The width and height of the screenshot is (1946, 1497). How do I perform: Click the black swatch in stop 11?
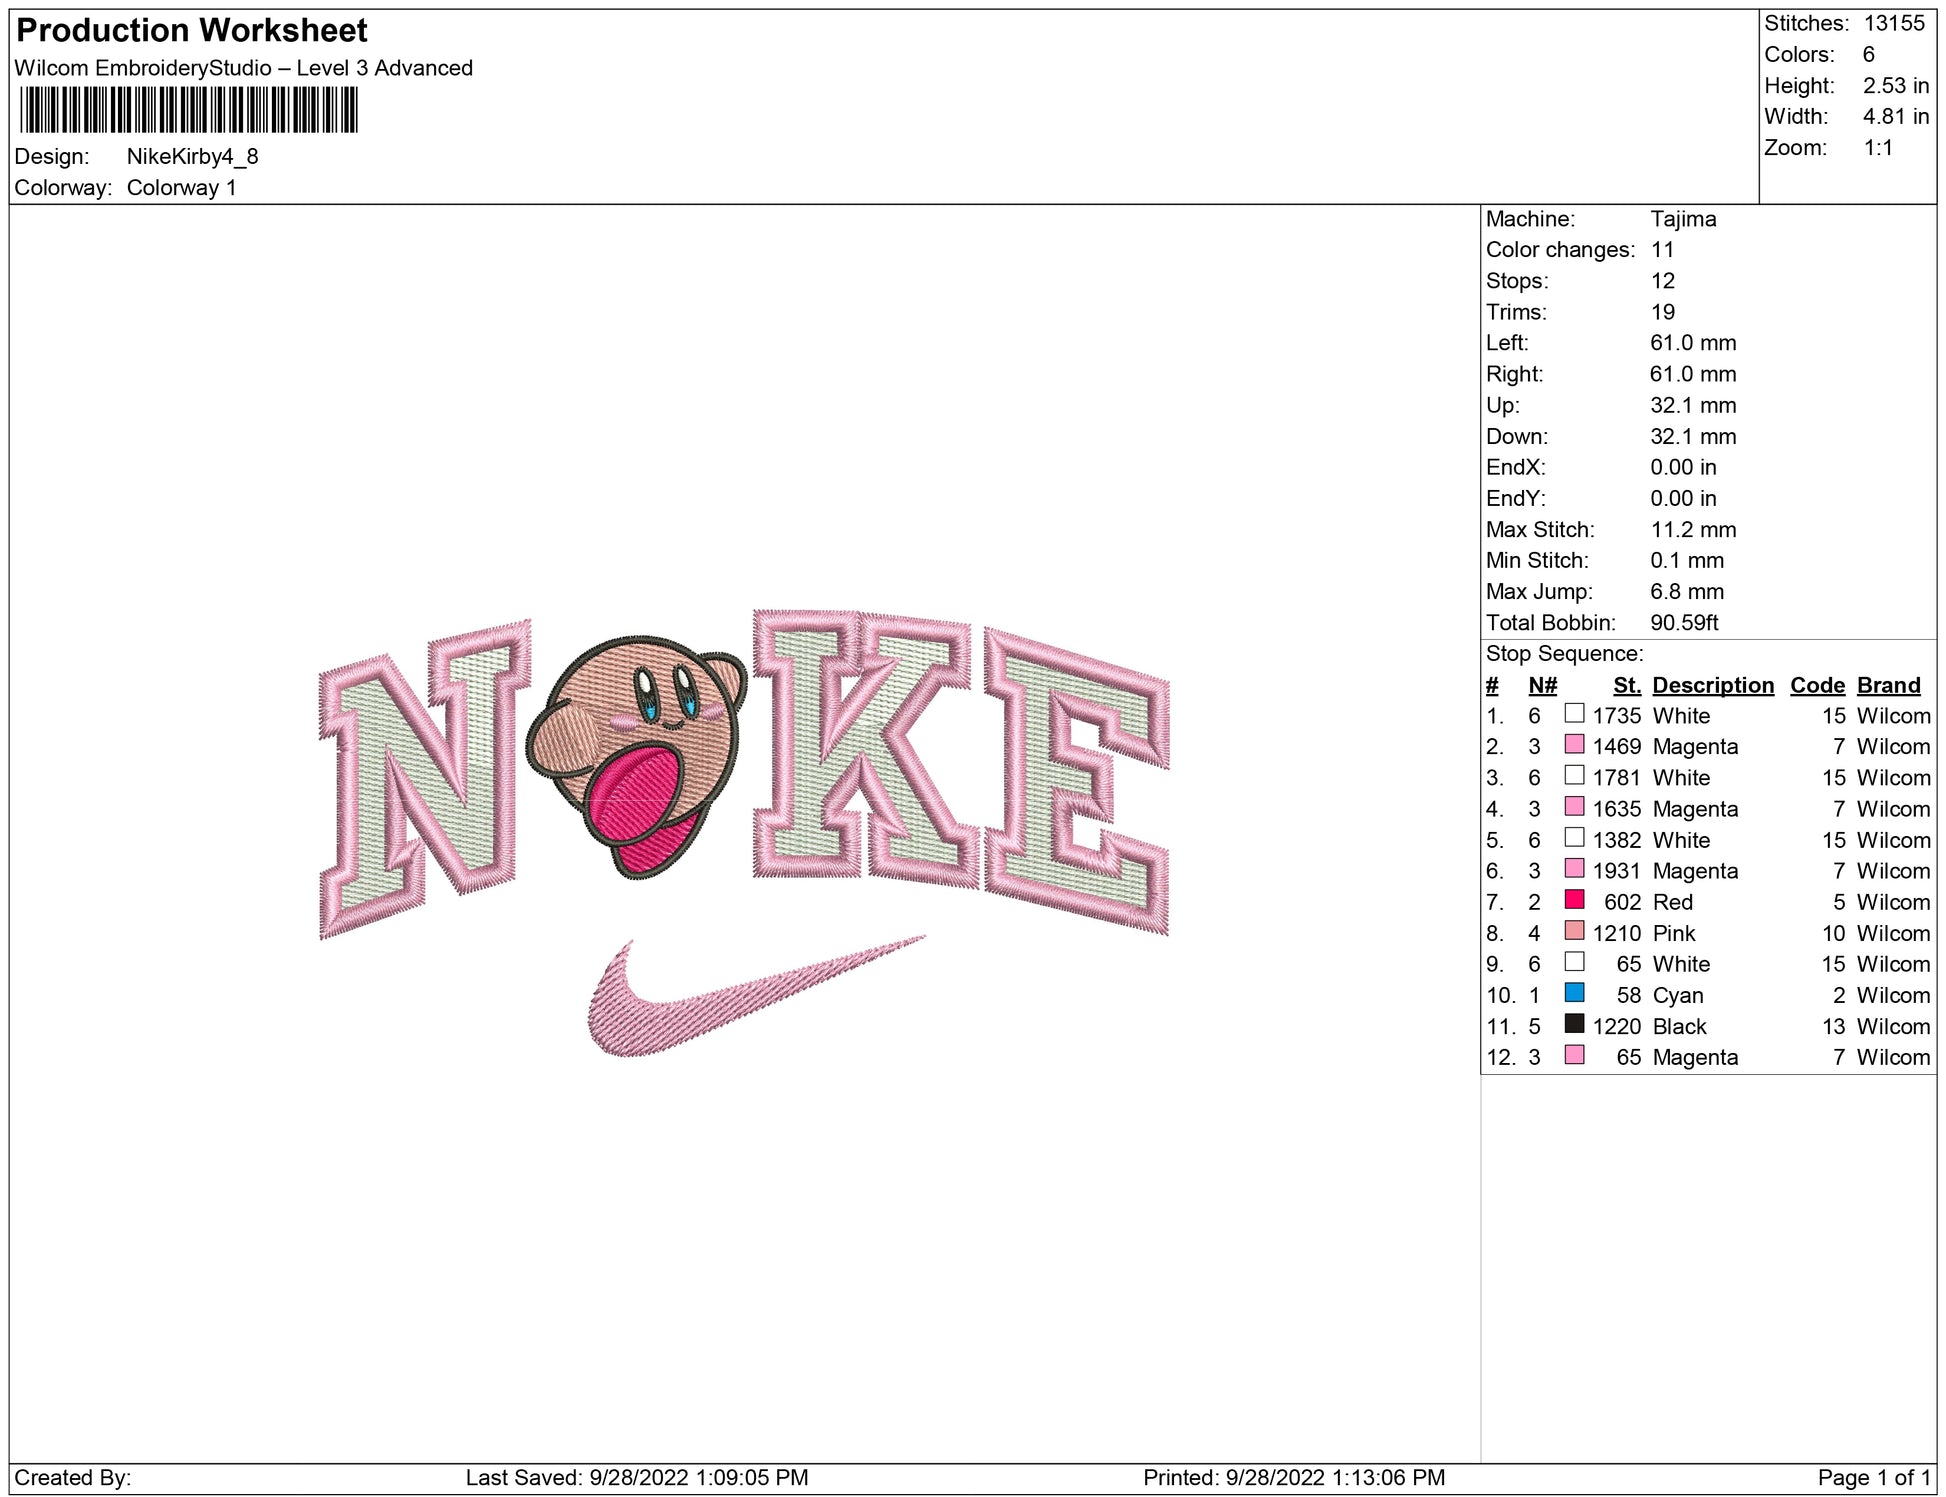point(1574,1024)
